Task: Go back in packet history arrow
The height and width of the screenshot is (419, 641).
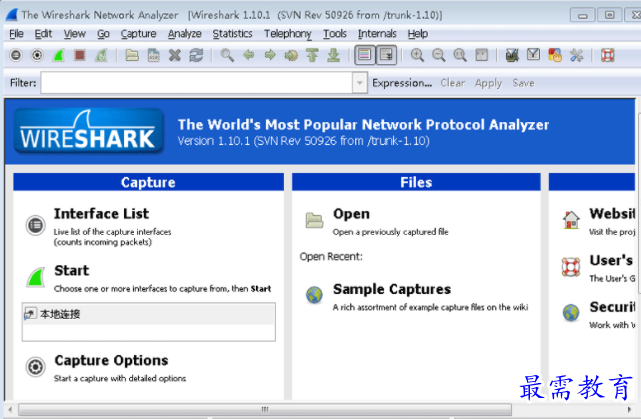Action: 249,55
